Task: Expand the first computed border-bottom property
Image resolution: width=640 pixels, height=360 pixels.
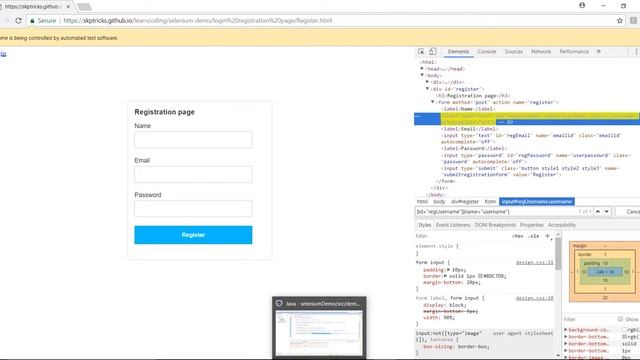Action: click(x=566, y=337)
